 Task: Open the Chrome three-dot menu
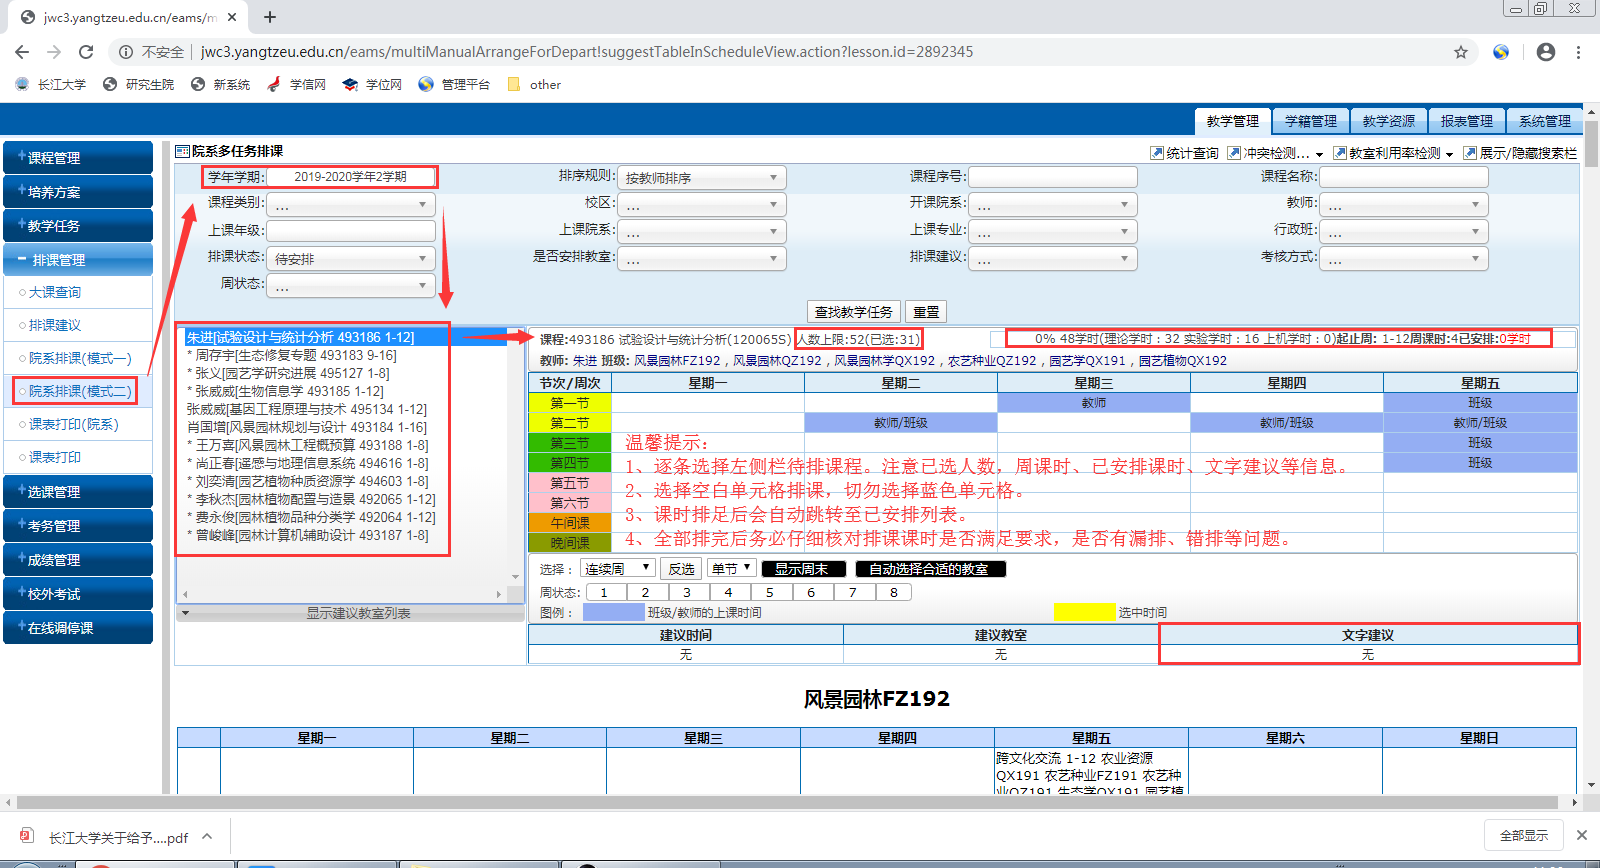[x=1579, y=52]
